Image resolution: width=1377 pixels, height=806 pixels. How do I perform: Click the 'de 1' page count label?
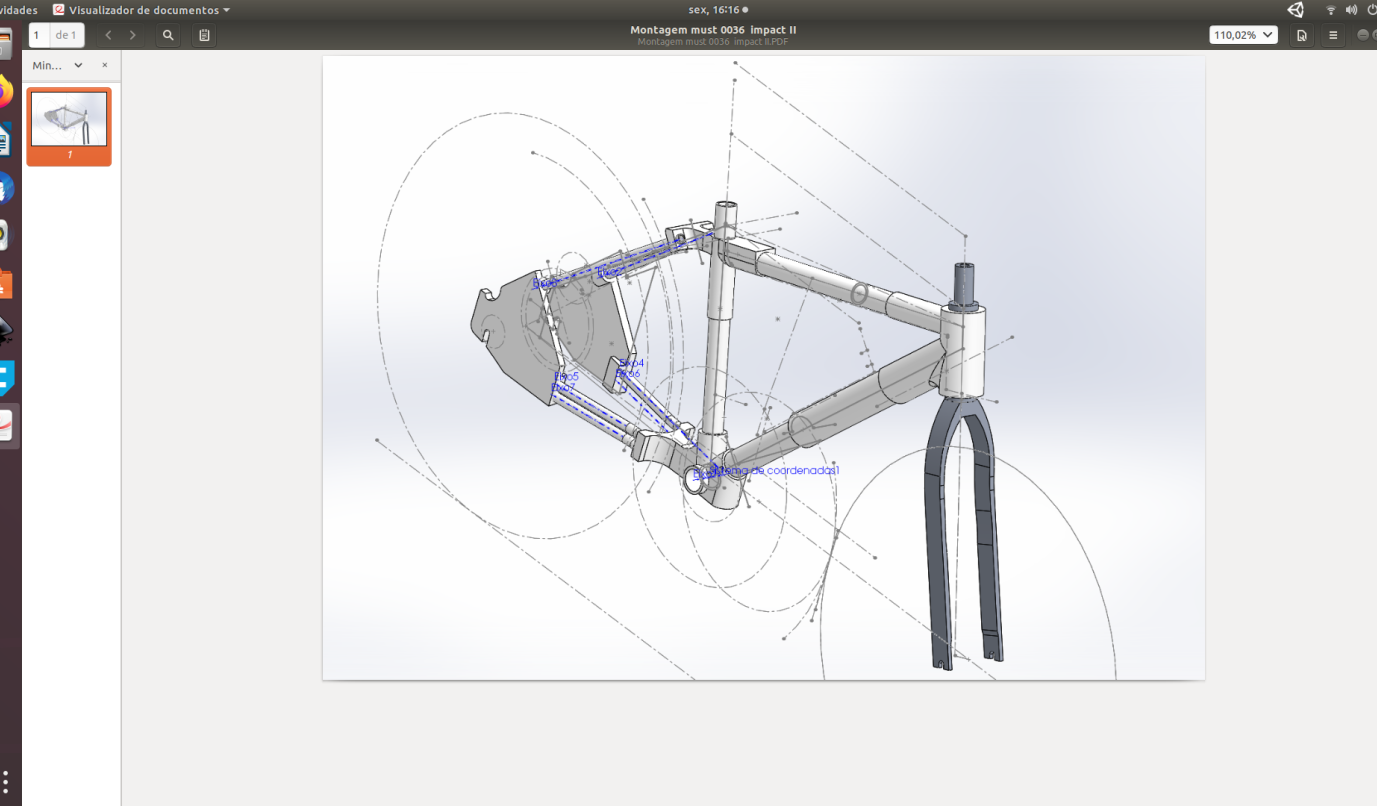point(66,35)
